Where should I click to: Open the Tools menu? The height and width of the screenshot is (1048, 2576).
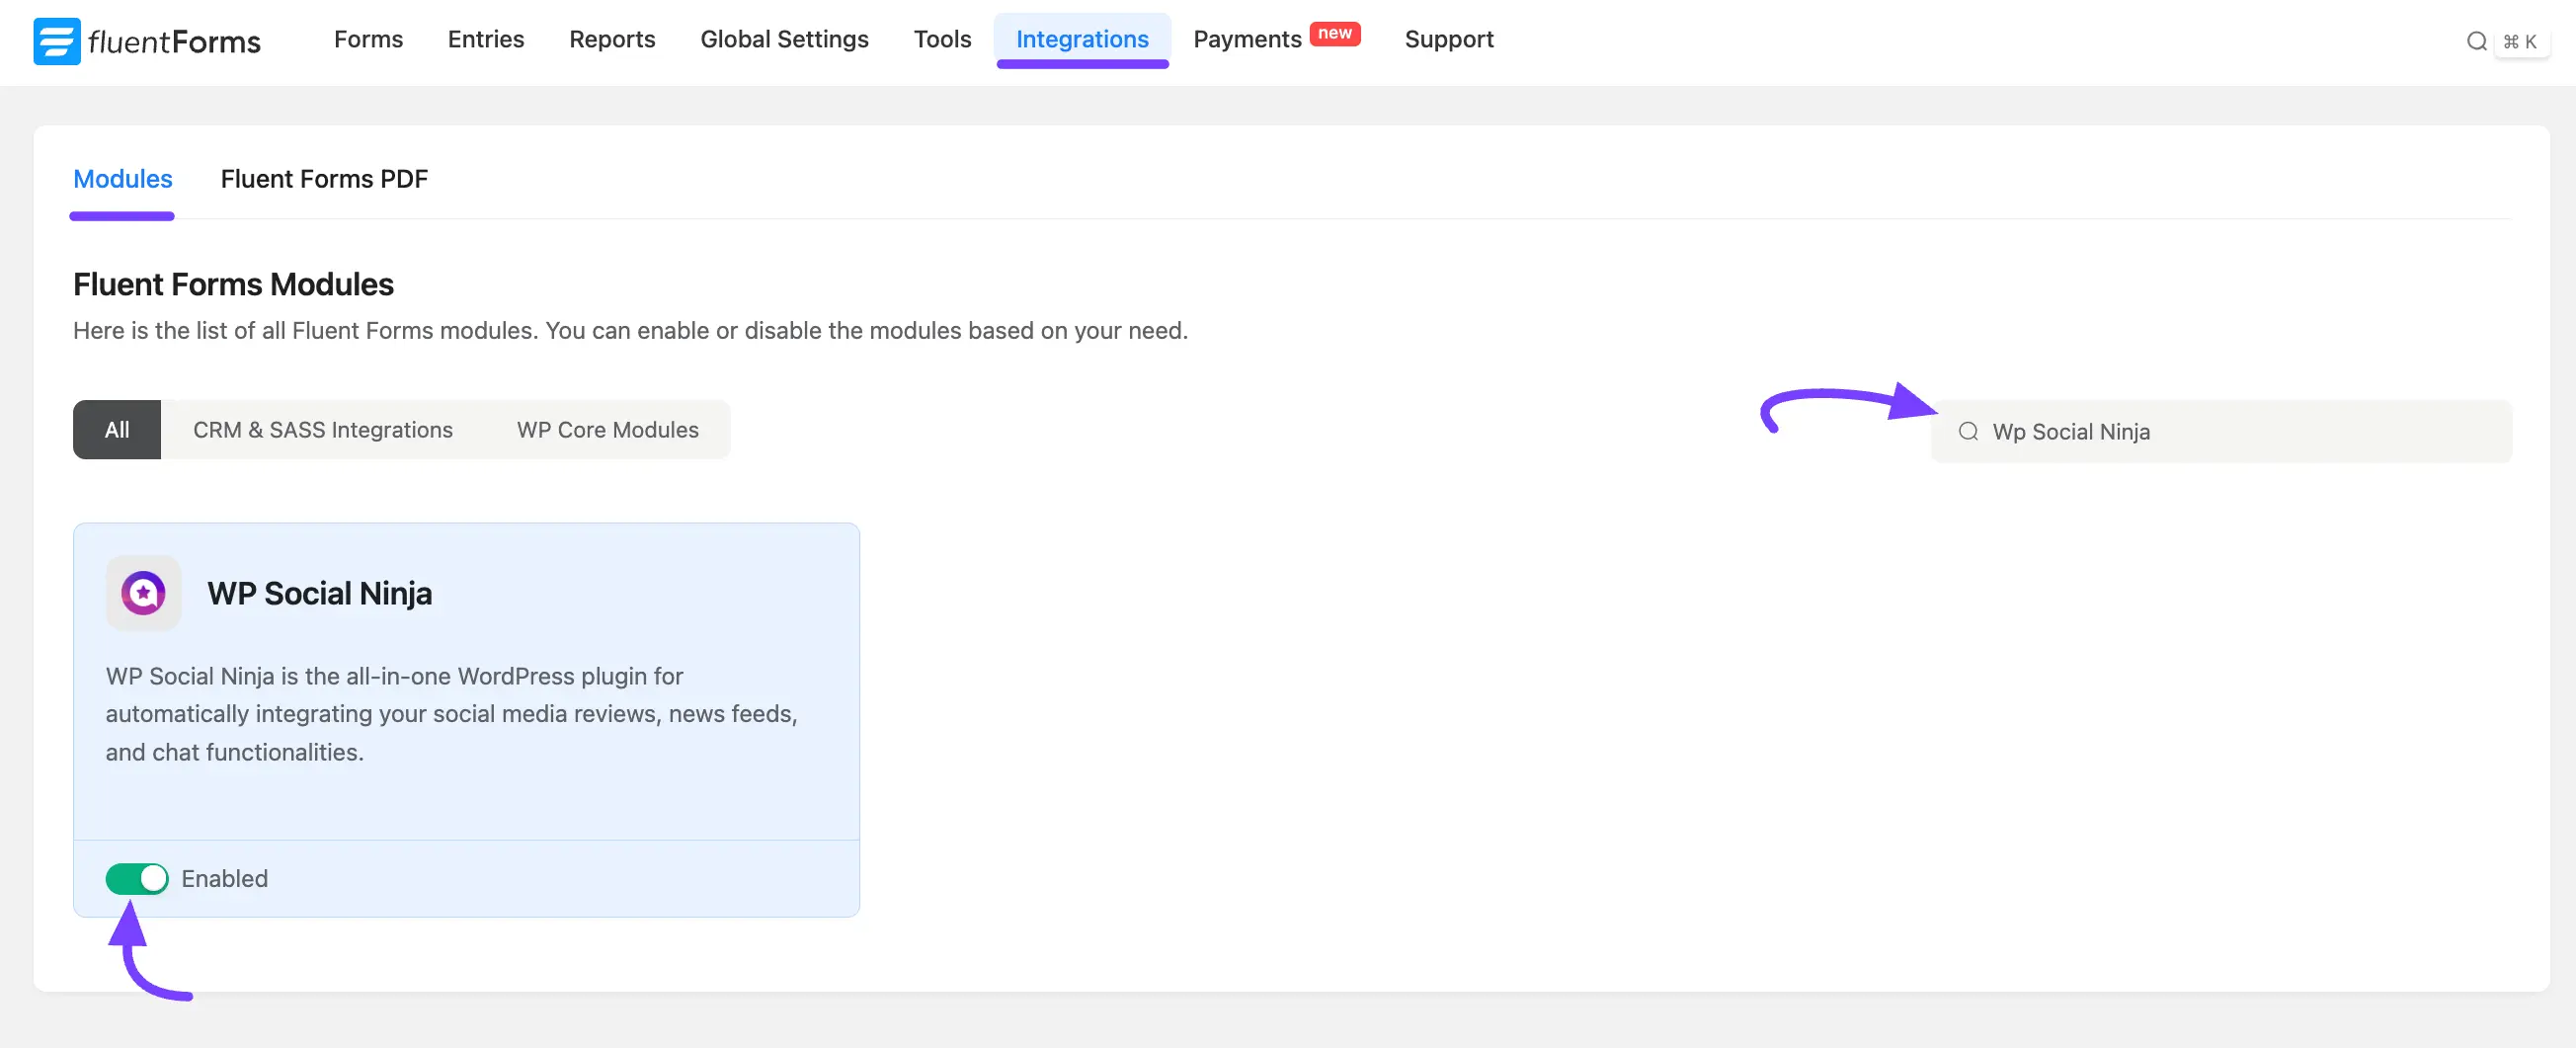coord(941,39)
